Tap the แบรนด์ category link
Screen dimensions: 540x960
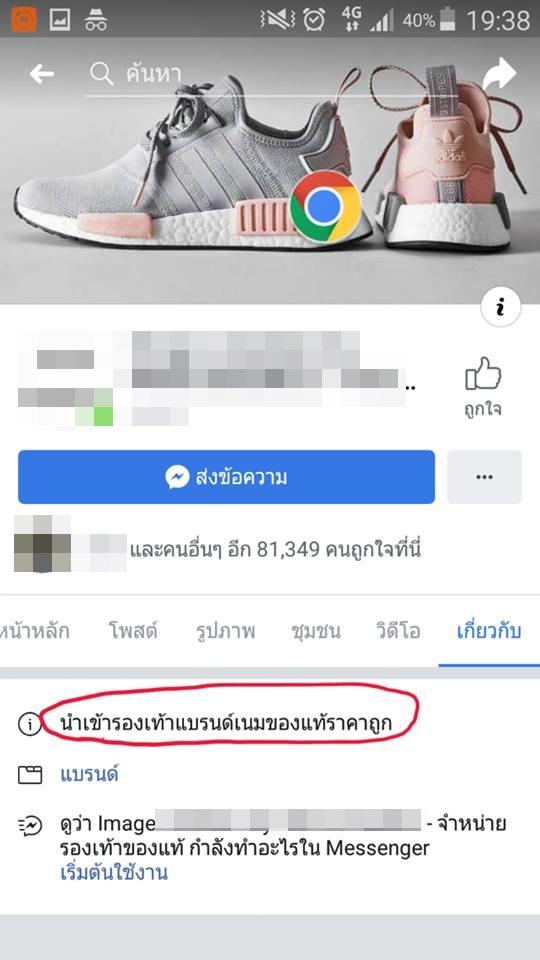[x=89, y=774]
